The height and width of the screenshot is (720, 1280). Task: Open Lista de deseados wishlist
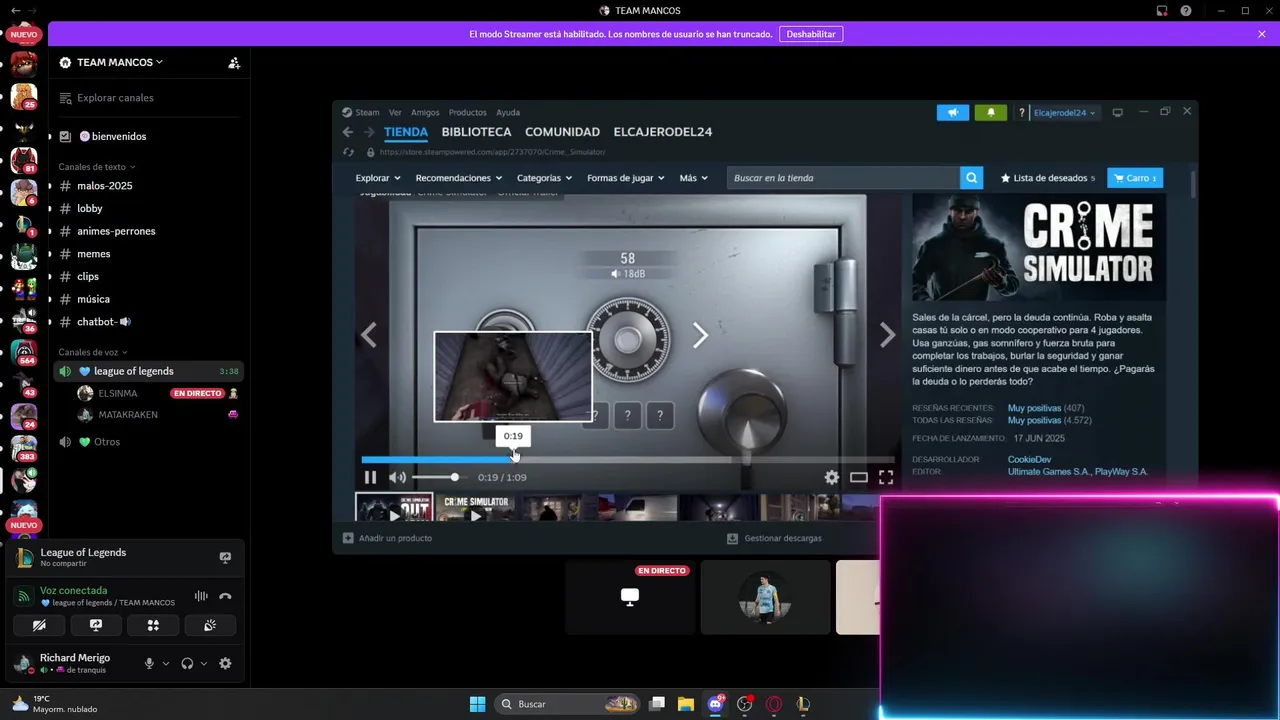(1047, 178)
